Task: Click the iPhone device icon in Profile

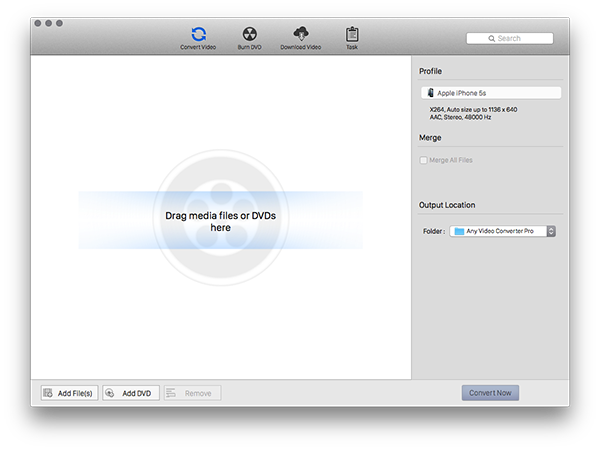Action: tap(430, 93)
